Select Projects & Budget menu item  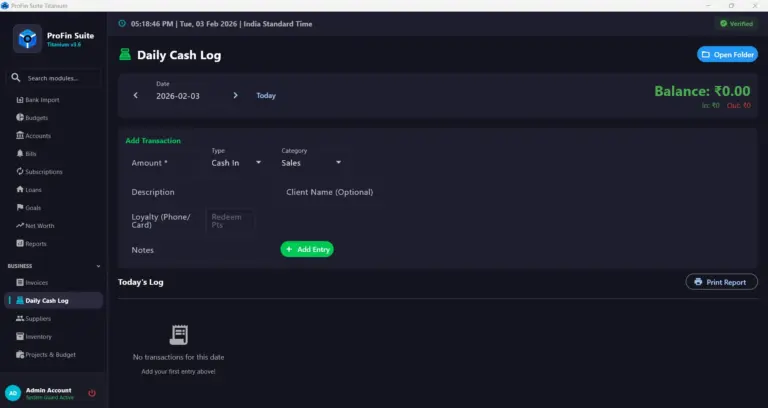tap(50, 354)
